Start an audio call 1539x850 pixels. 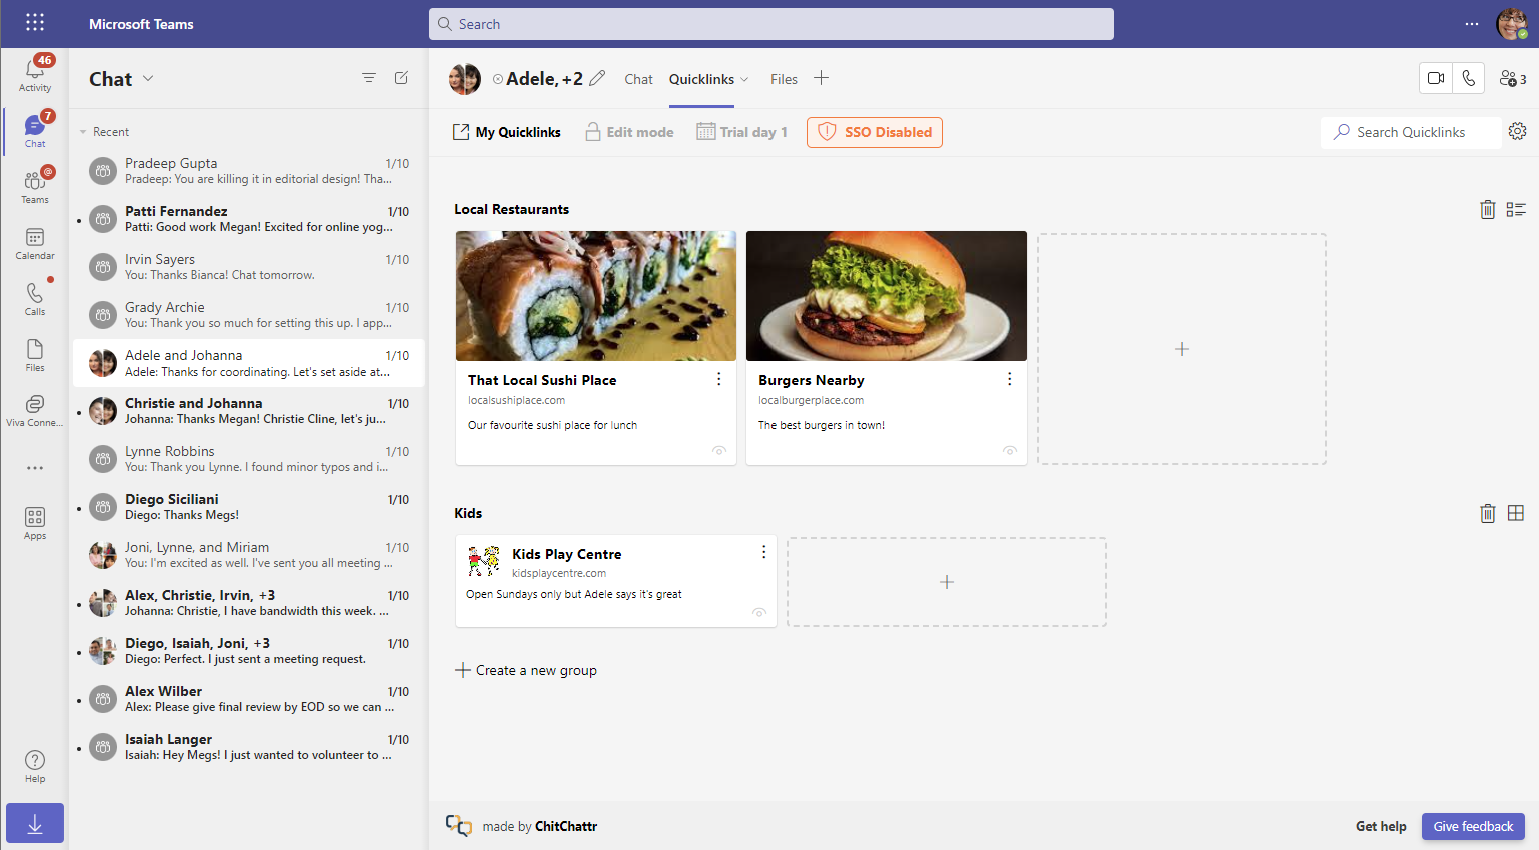pos(1468,78)
